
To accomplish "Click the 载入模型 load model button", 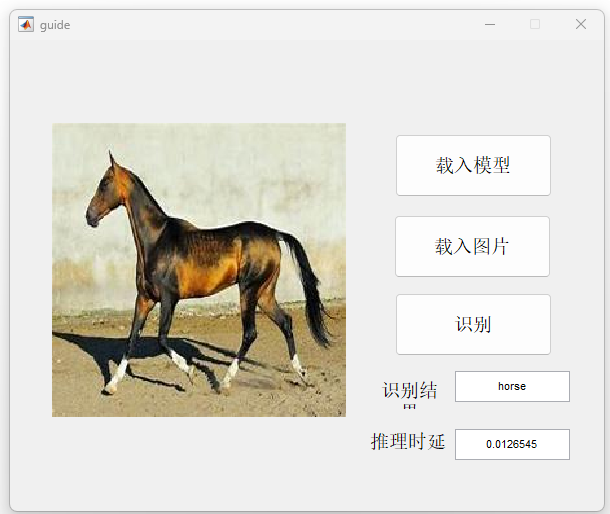I will point(473,165).
